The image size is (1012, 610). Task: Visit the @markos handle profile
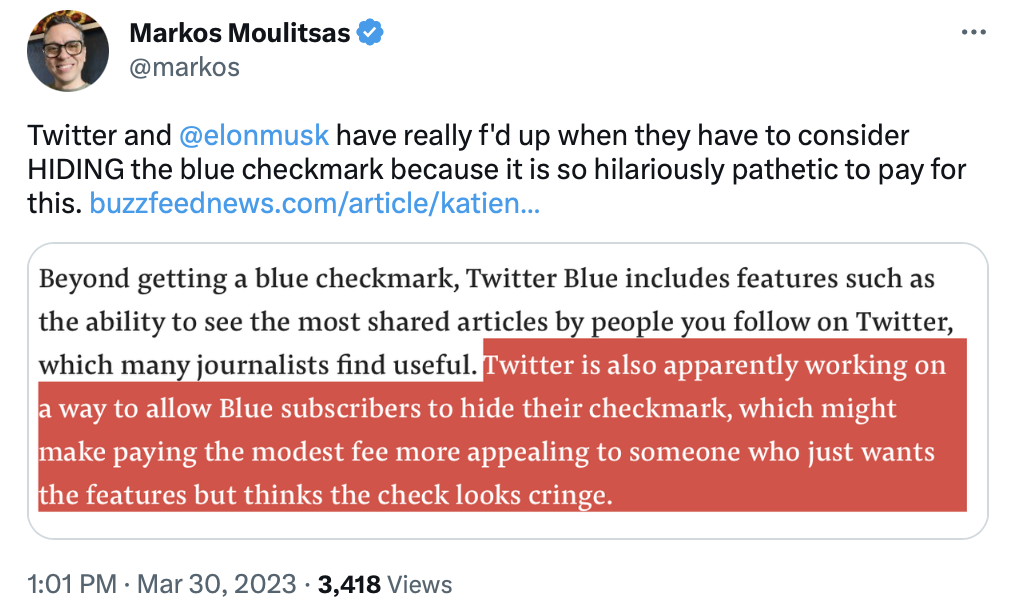[x=184, y=67]
